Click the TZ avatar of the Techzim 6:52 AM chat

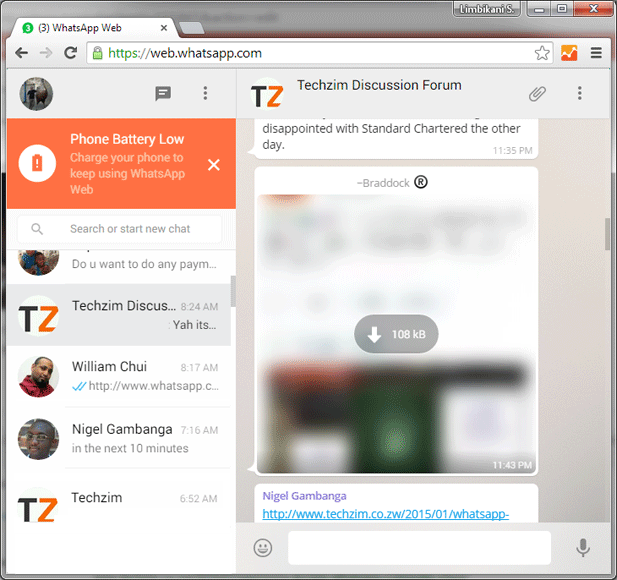[x=38, y=508]
